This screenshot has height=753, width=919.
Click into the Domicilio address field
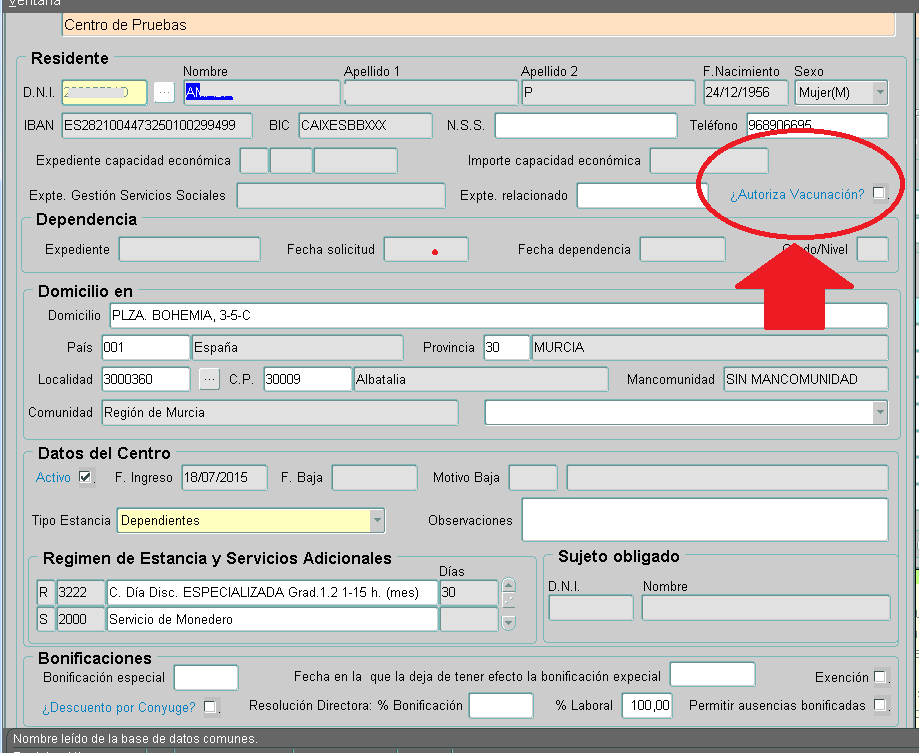496,316
